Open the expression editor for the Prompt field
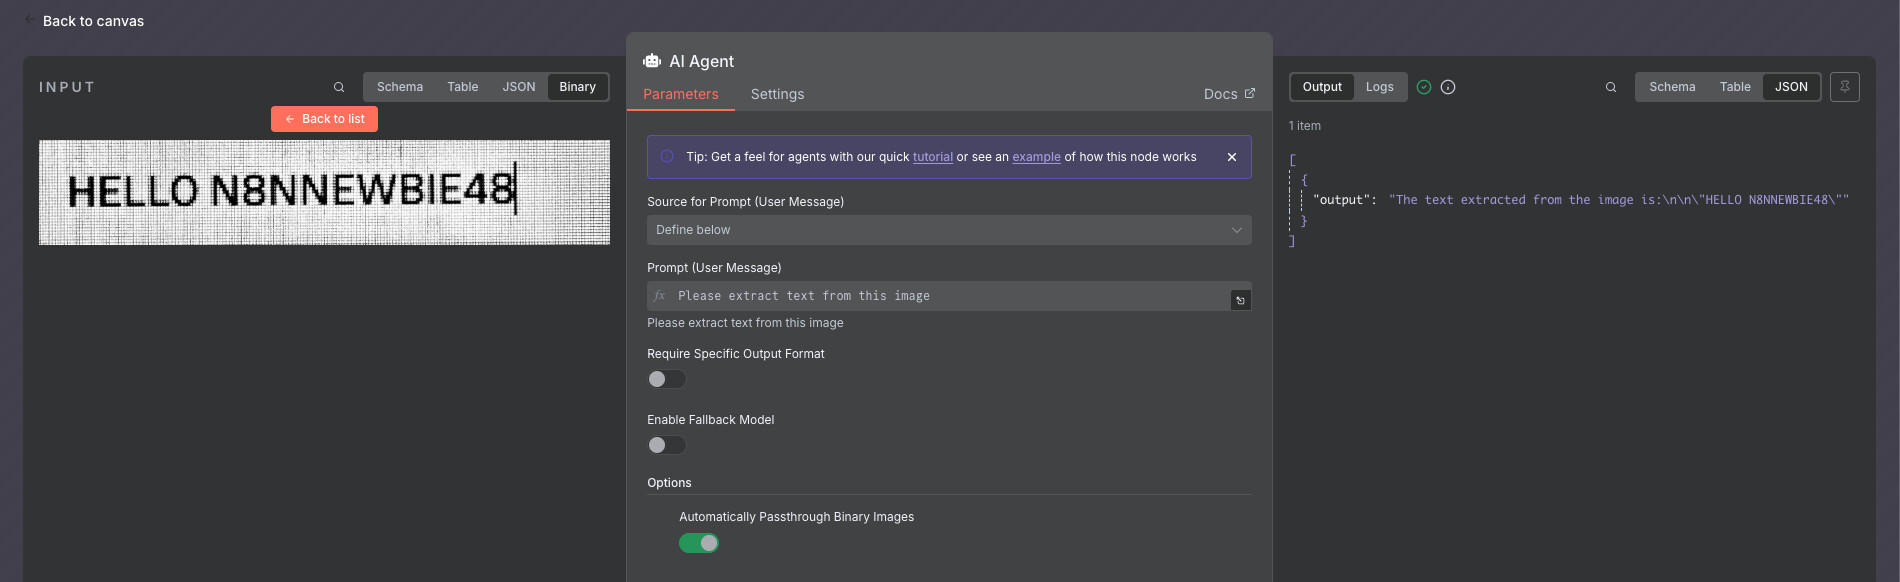 click(1240, 300)
